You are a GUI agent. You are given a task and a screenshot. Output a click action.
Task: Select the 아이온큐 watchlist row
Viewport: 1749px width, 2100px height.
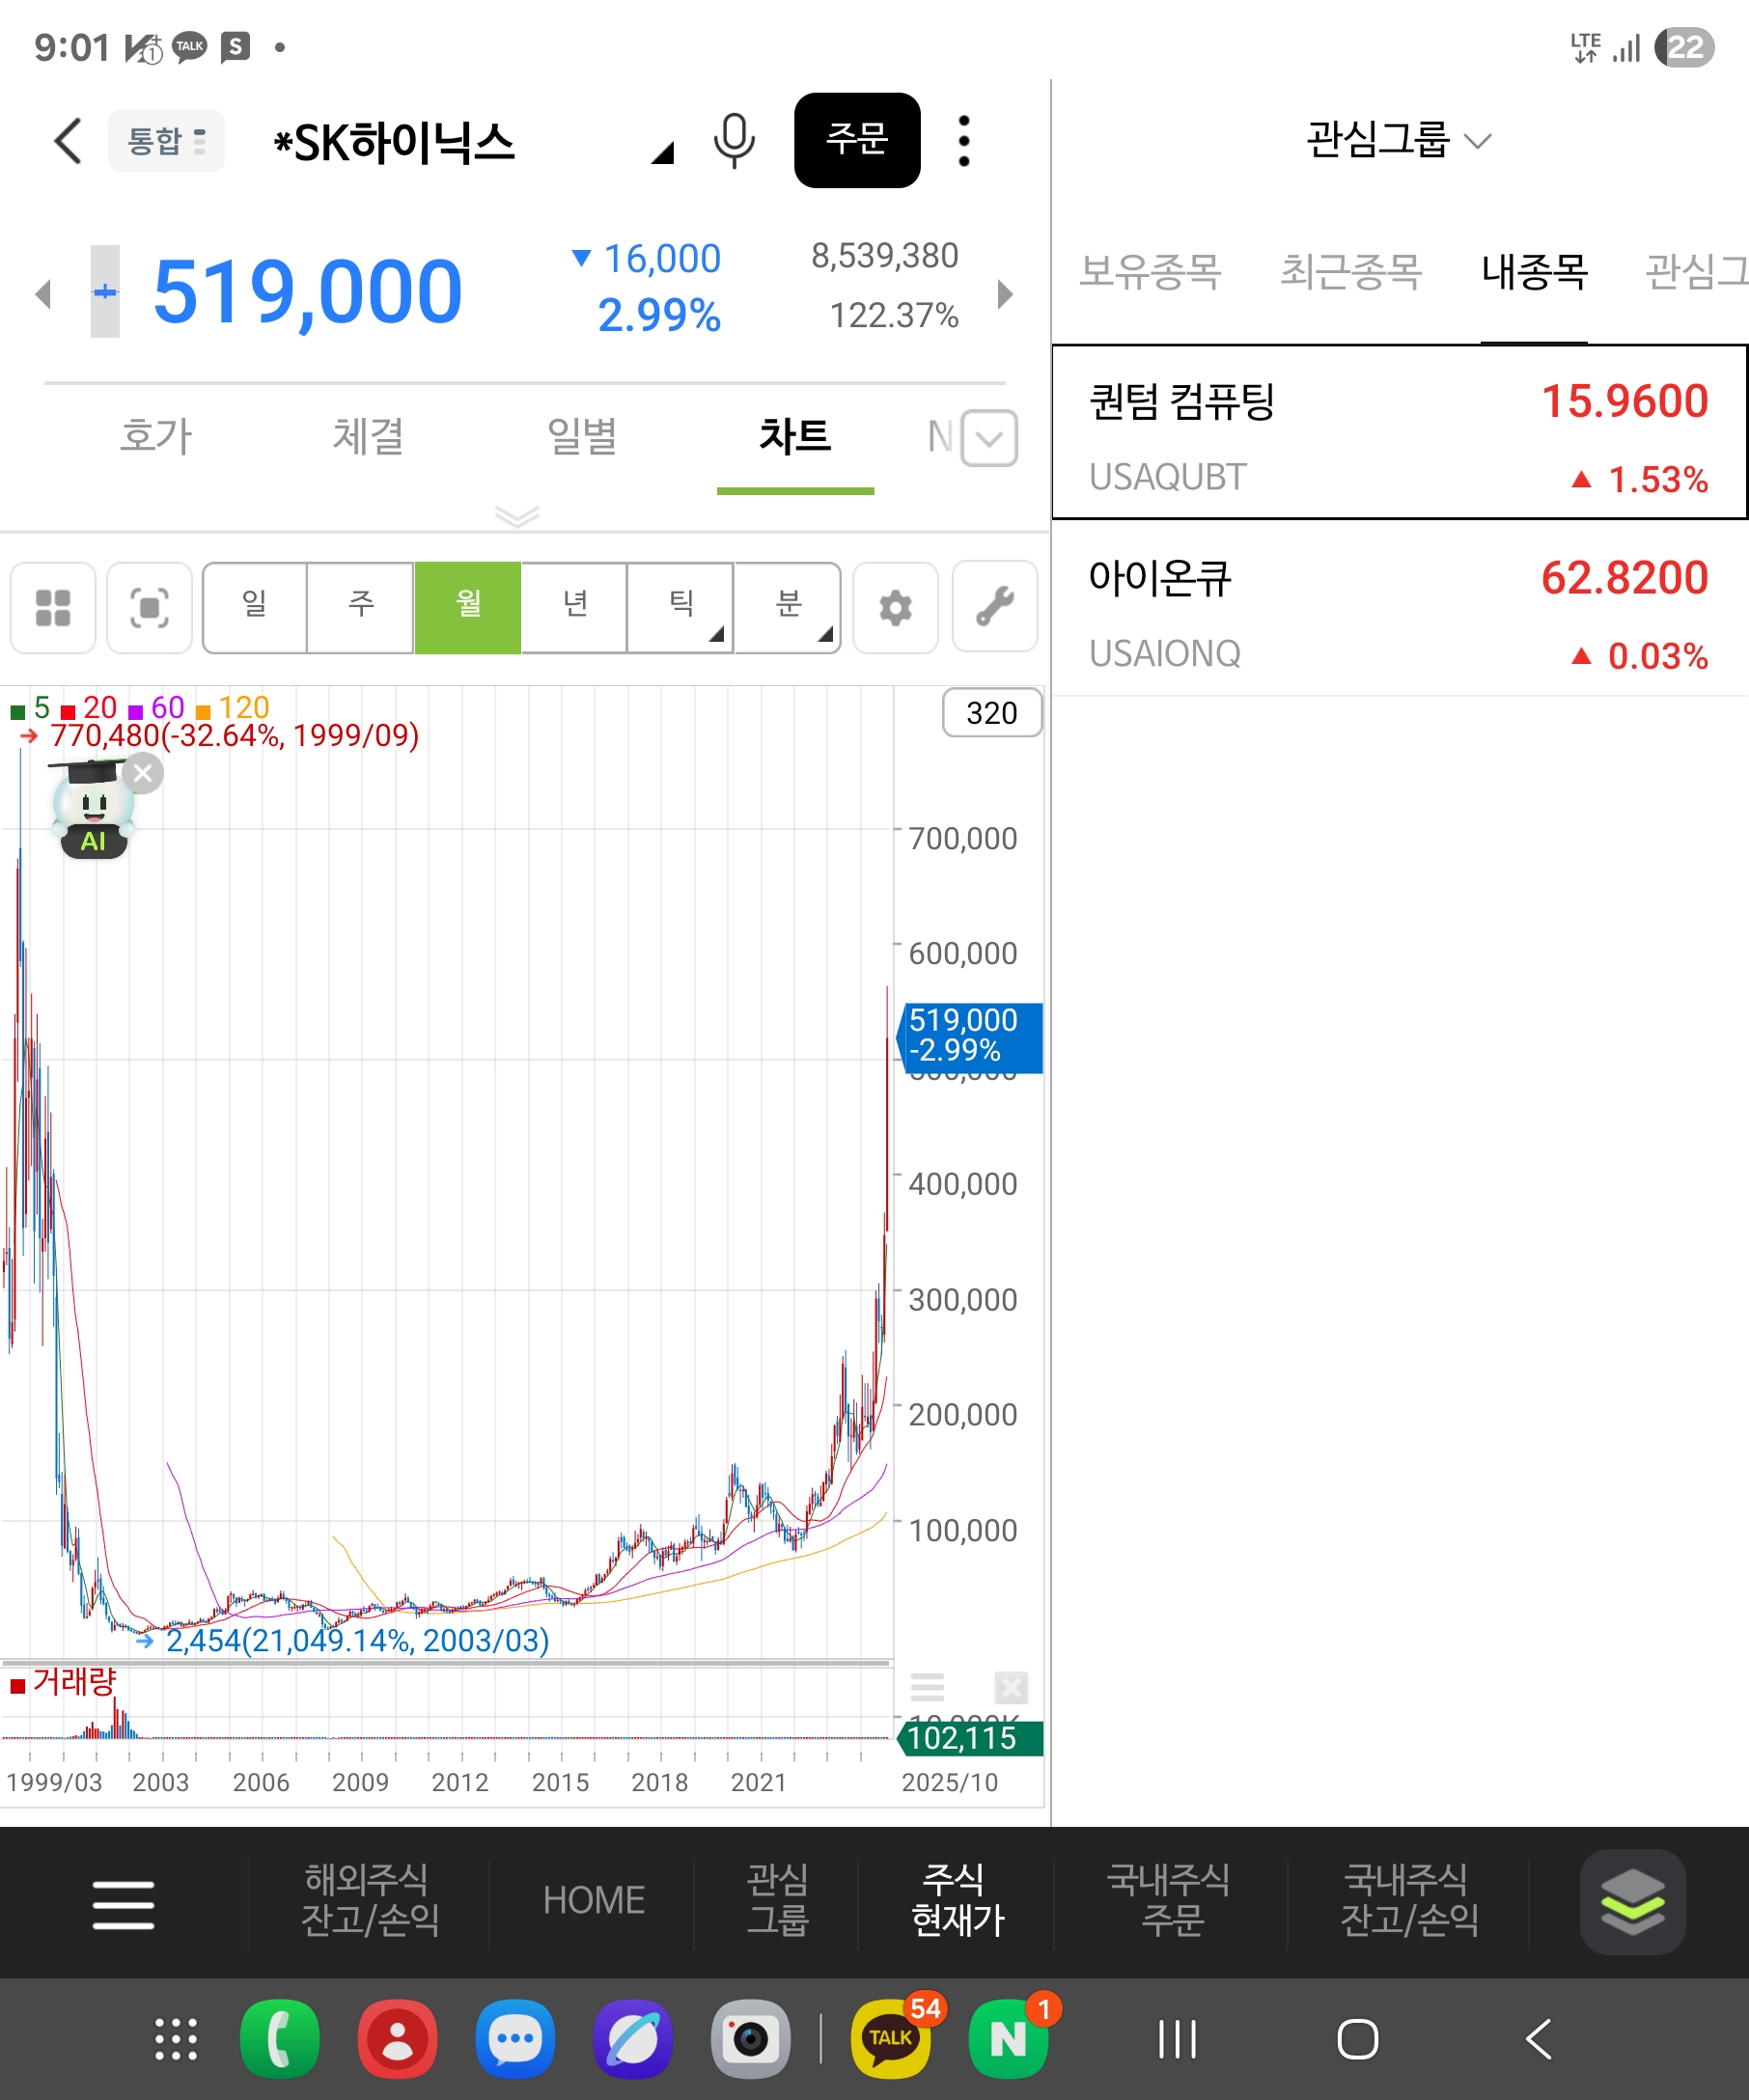point(1400,608)
